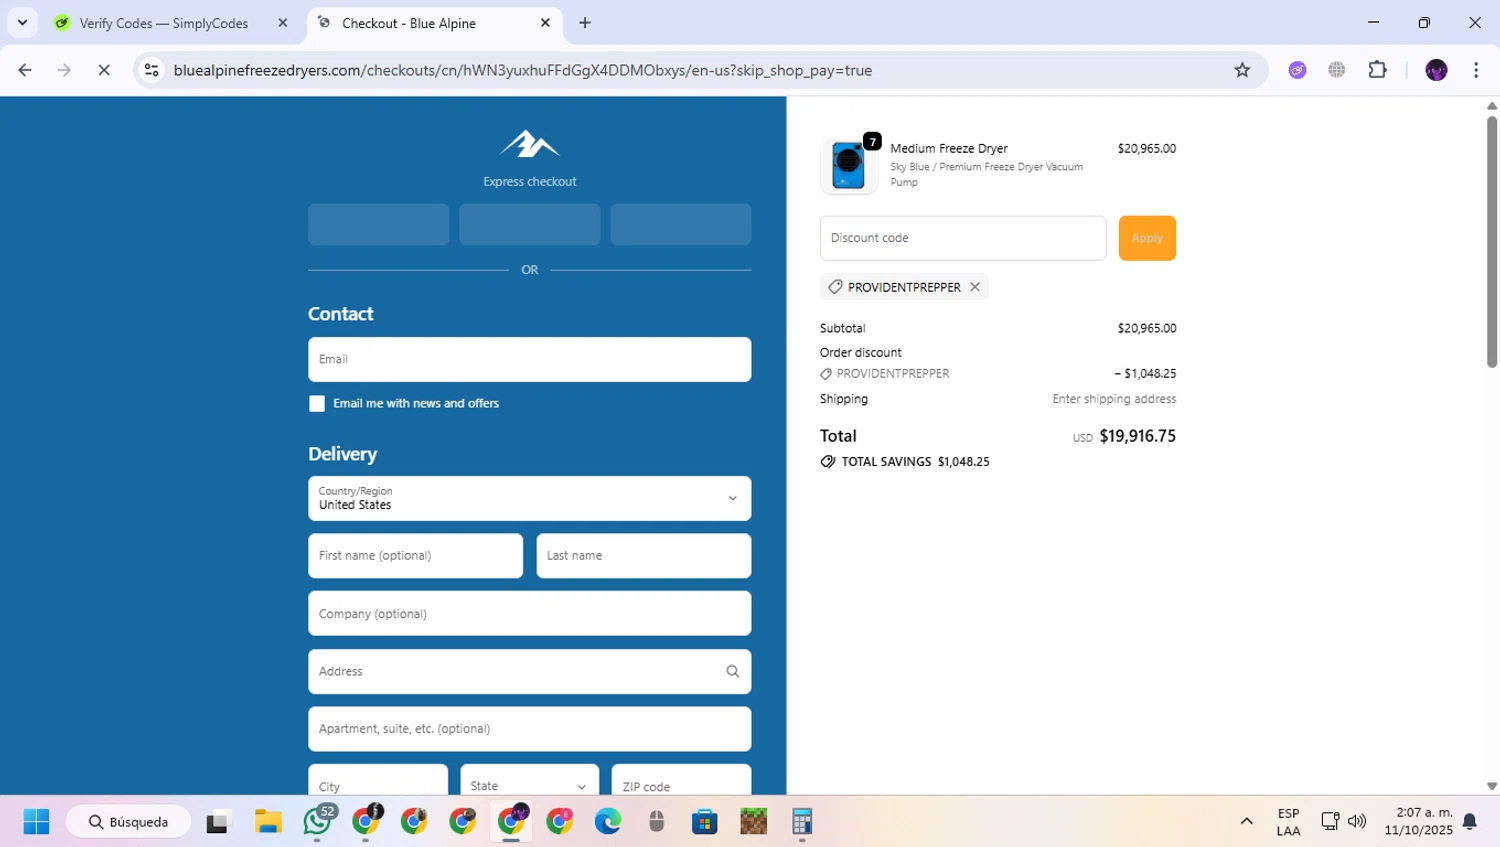1500x847 pixels.
Task: Open the Chrome profile avatar
Action: tap(1436, 70)
